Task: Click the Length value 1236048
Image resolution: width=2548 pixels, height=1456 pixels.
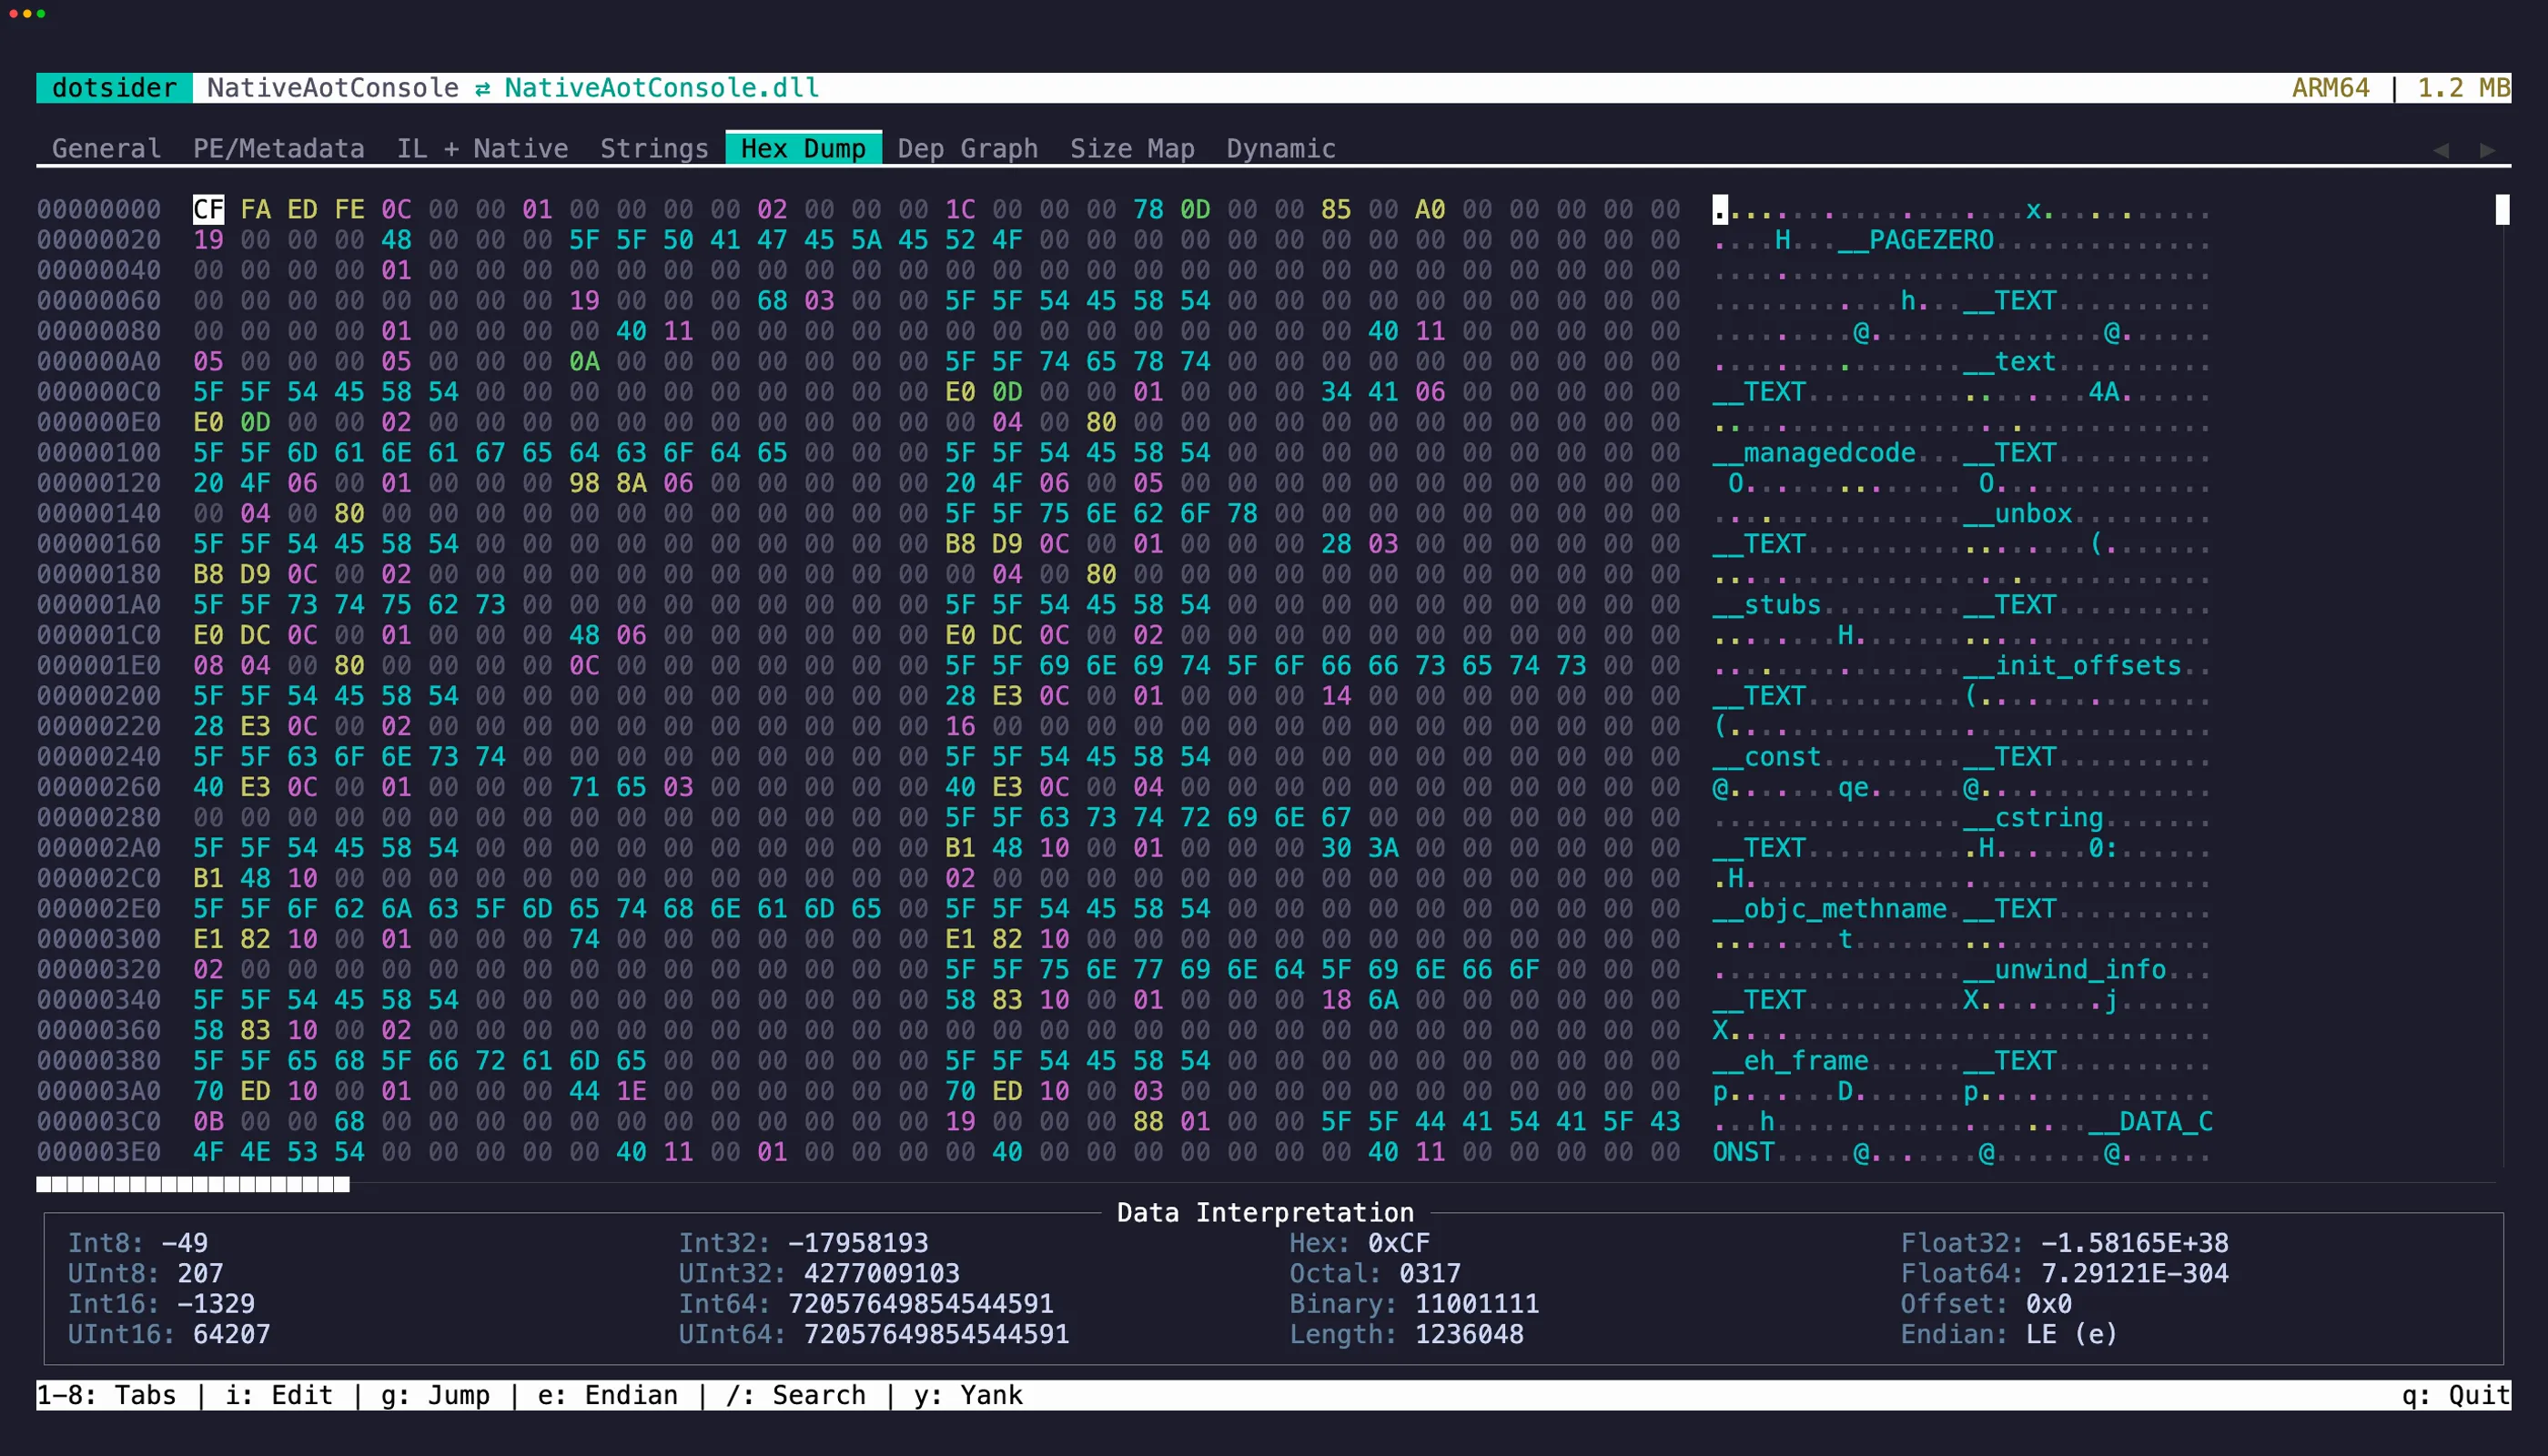Action: [x=1469, y=1334]
